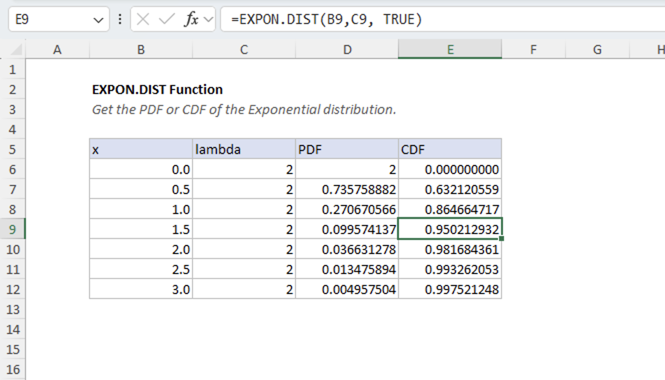Select column E header
The height and width of the screenshot is (380, 665).
[450, 50]
